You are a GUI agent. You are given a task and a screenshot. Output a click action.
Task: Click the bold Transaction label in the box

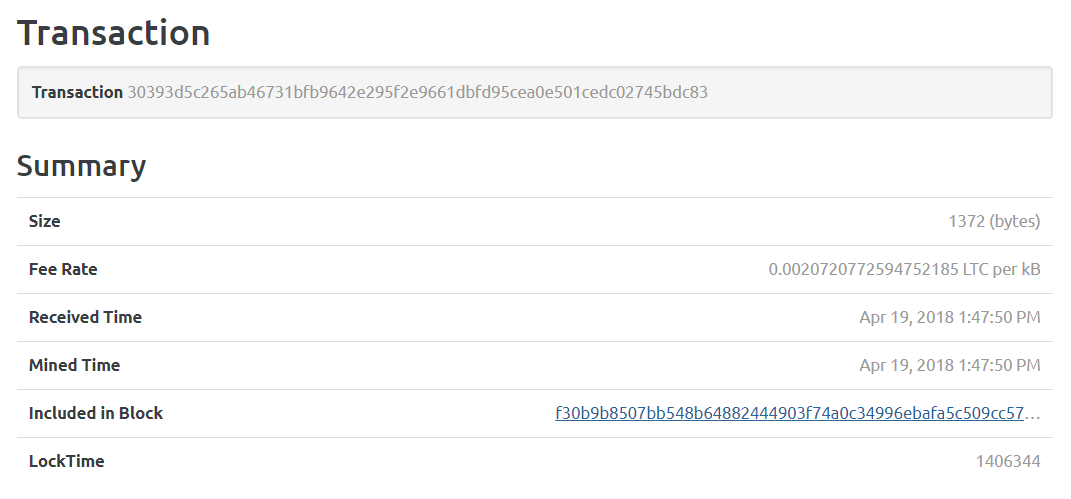[77, 92]
